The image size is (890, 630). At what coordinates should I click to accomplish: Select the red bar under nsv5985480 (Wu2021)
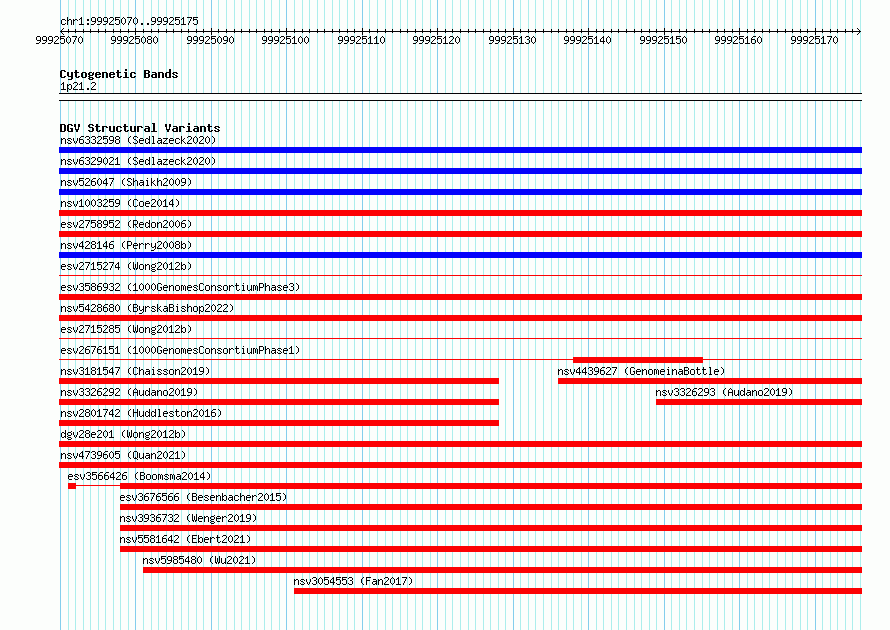pyautogui.click(x=502, y=570)
